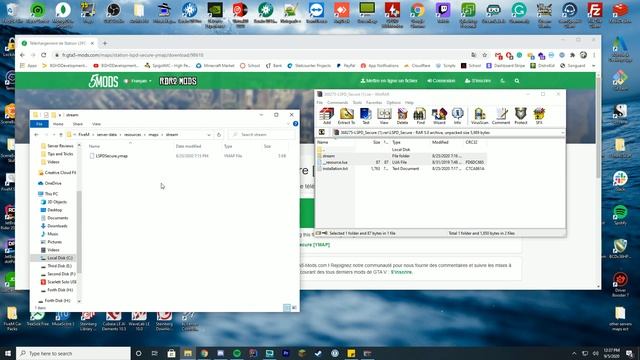Show more Chrome bookmarks chevron
The height and width of the screenshot is (360, 640).
pos(593,65)
